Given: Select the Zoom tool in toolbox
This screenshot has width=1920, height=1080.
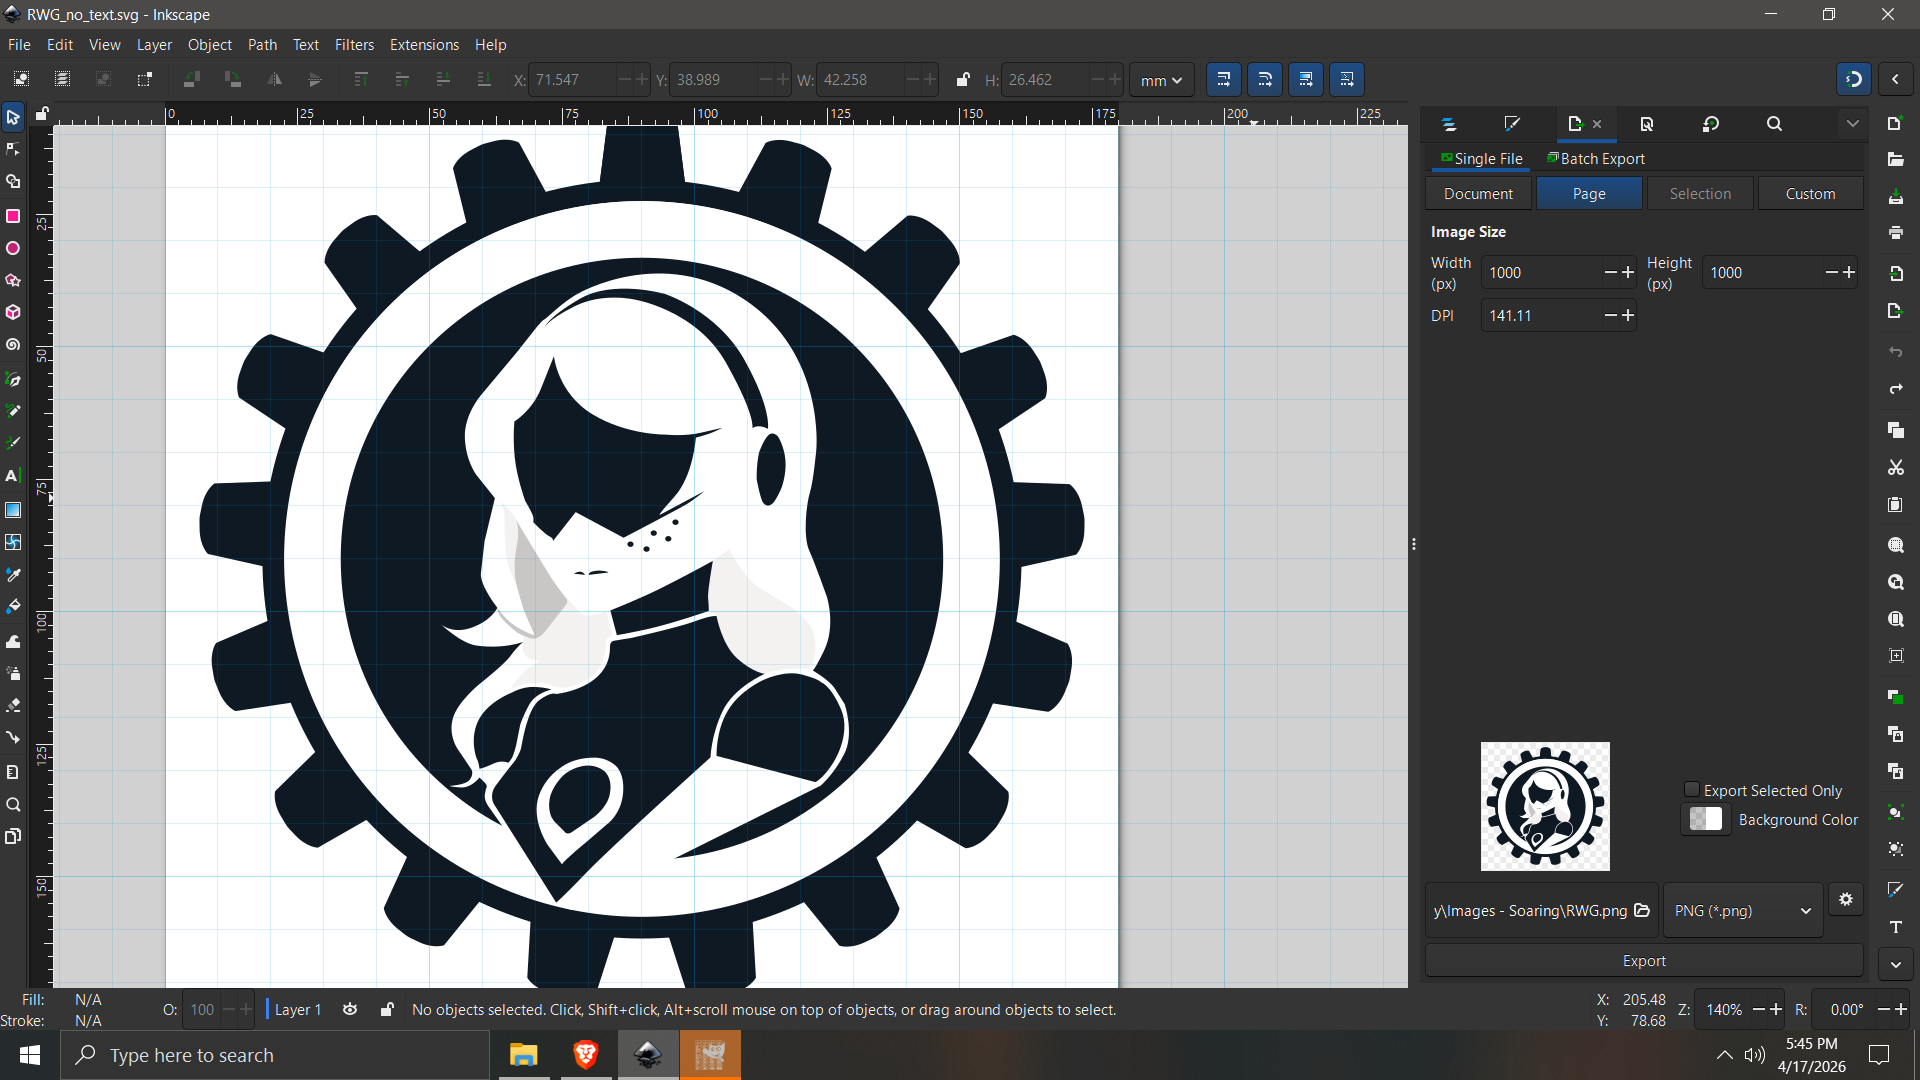Looking at the screenshot, I should [13, 805].
